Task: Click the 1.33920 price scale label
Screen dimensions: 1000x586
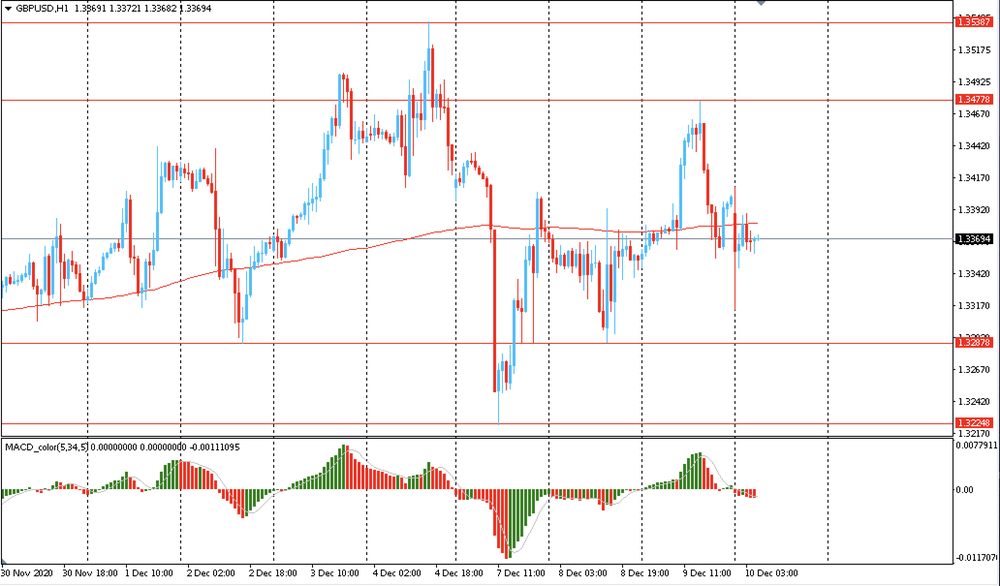Action: (x=975, y=210)
